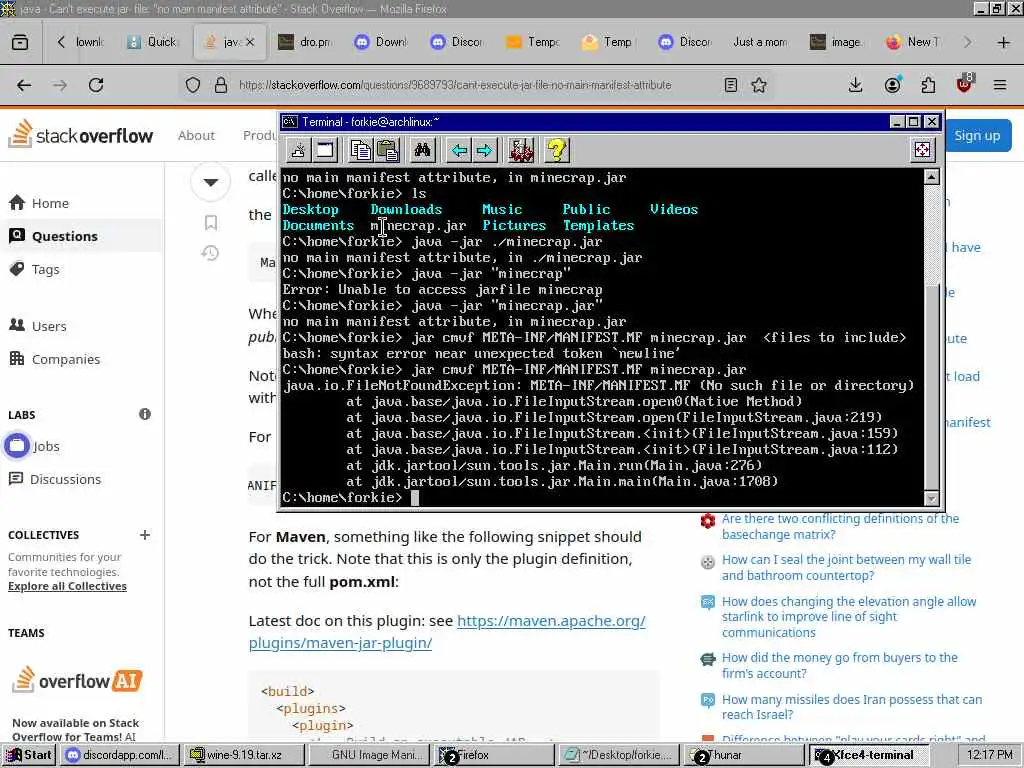Switch to the 'New T' Firefox tab
This screenshot has width=1024, height=768.
click(912, 42)
